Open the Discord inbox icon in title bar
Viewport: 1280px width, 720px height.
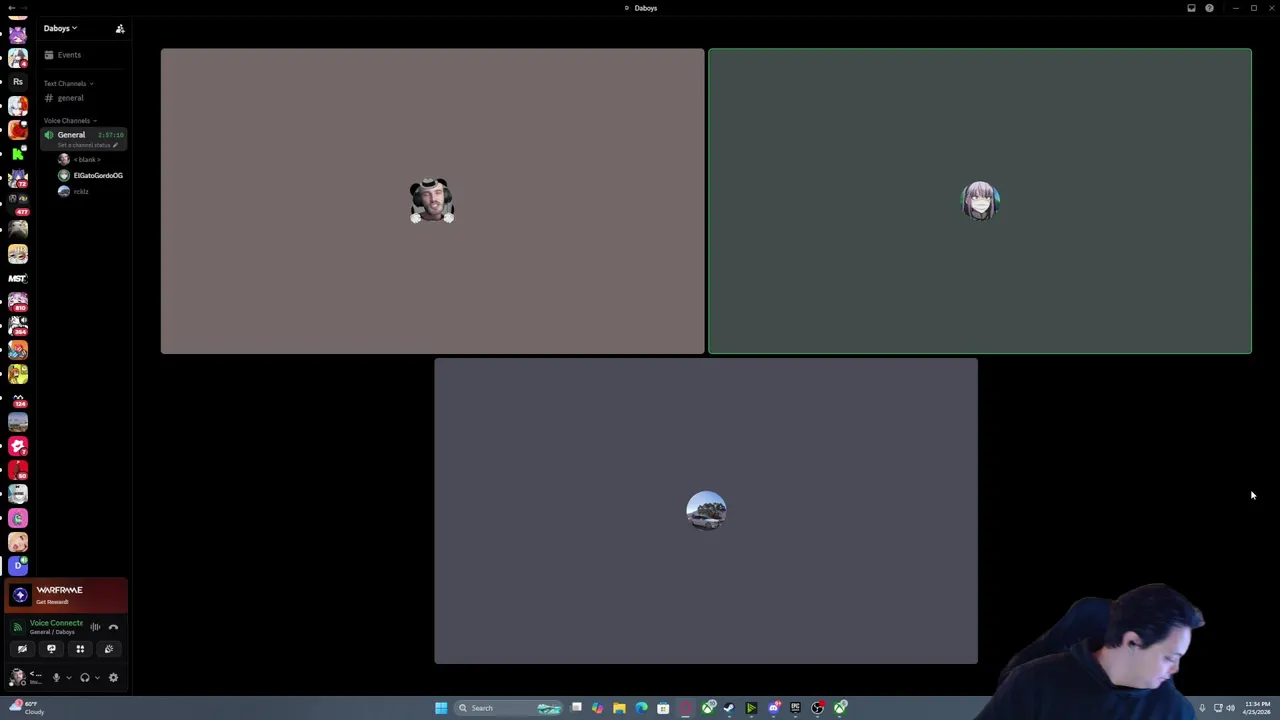coord(1191,8)
